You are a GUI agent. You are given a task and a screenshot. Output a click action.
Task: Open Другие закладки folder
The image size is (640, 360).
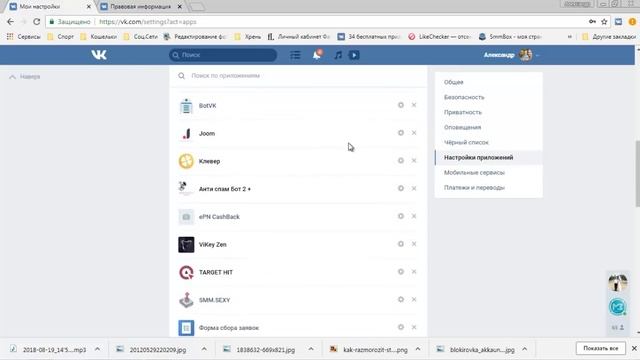coord(609,37)
